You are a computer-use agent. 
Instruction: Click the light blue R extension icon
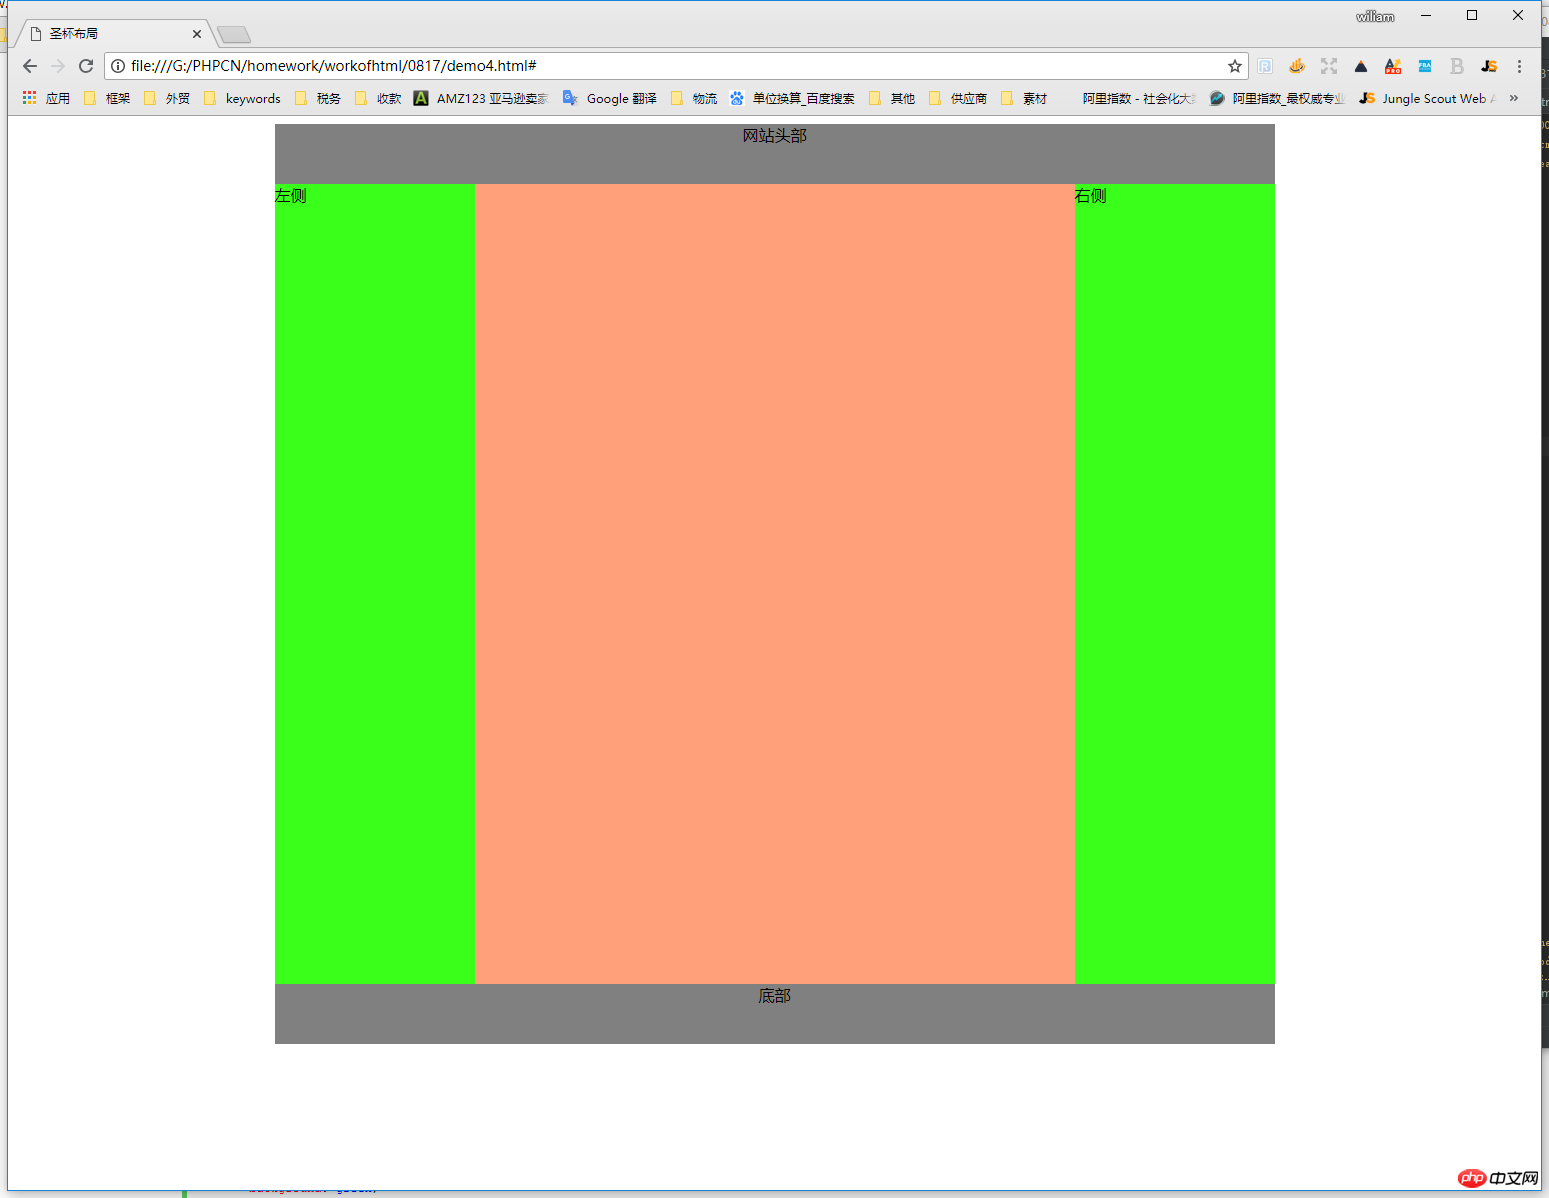[x=1265, y=66]
